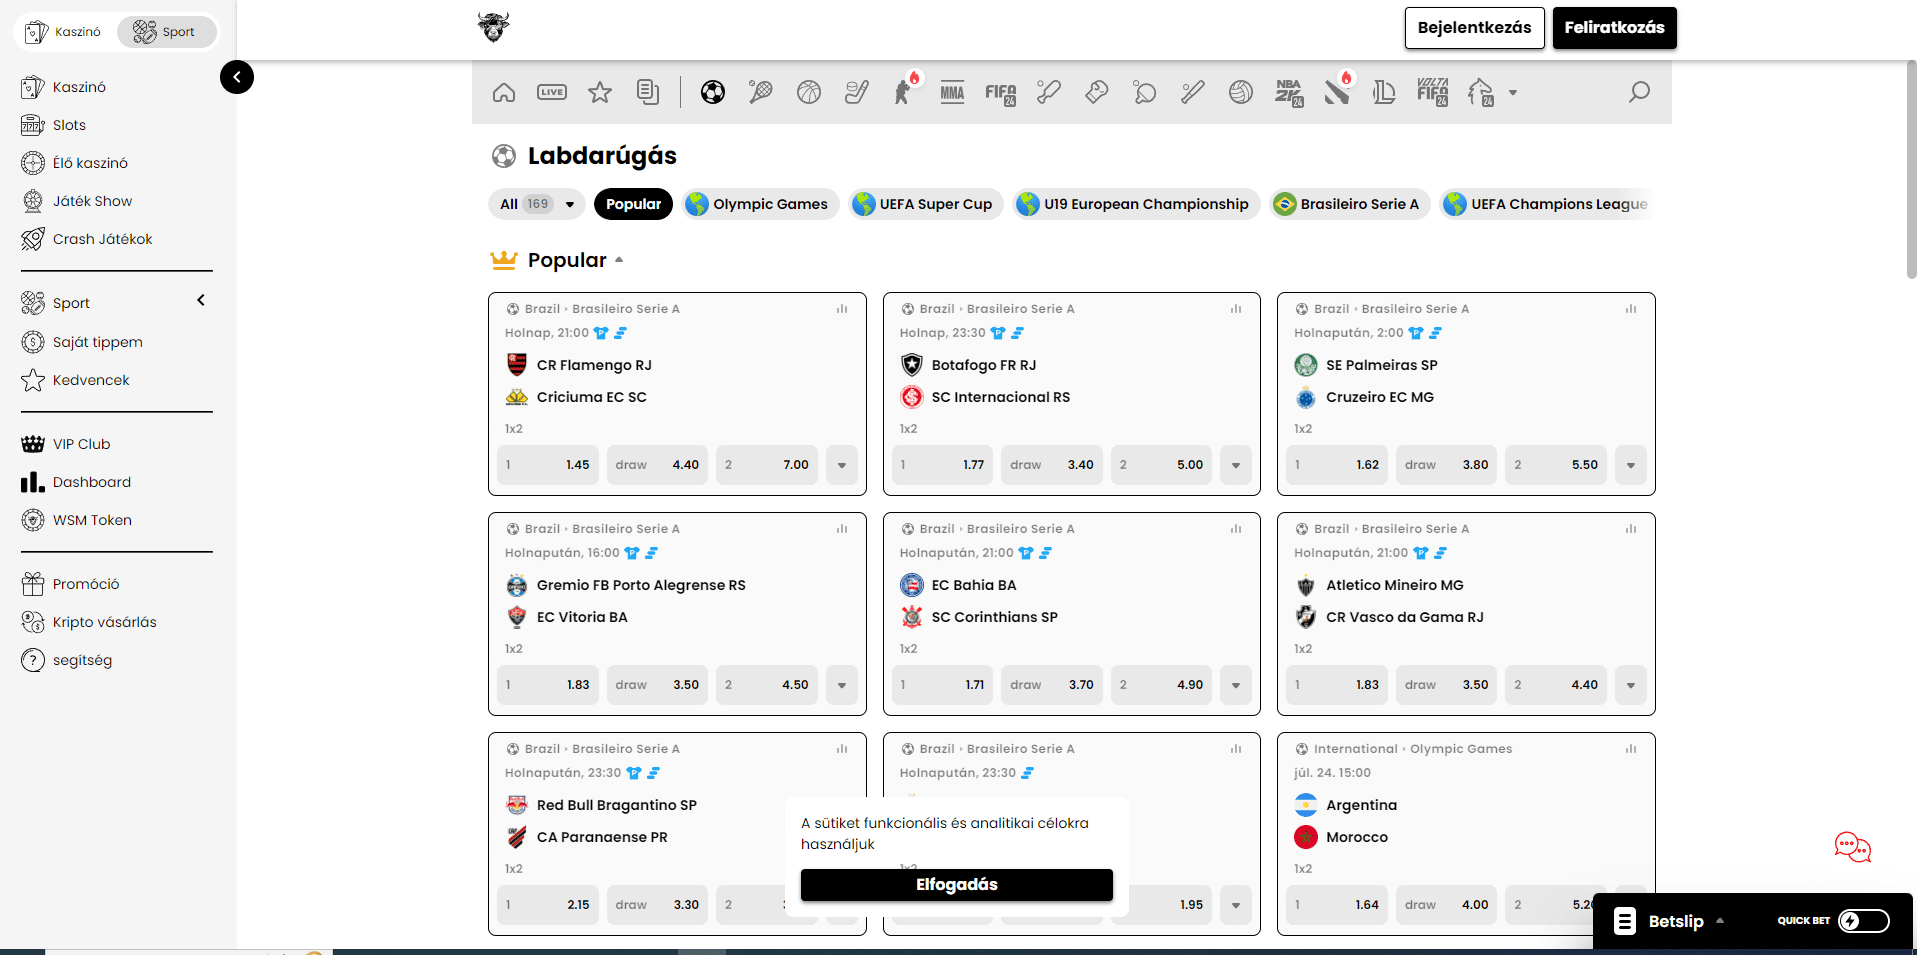Expand more markets on Flamengo card
The height and width of the screenshot is (955, 1917).
[x=842, y=465]
